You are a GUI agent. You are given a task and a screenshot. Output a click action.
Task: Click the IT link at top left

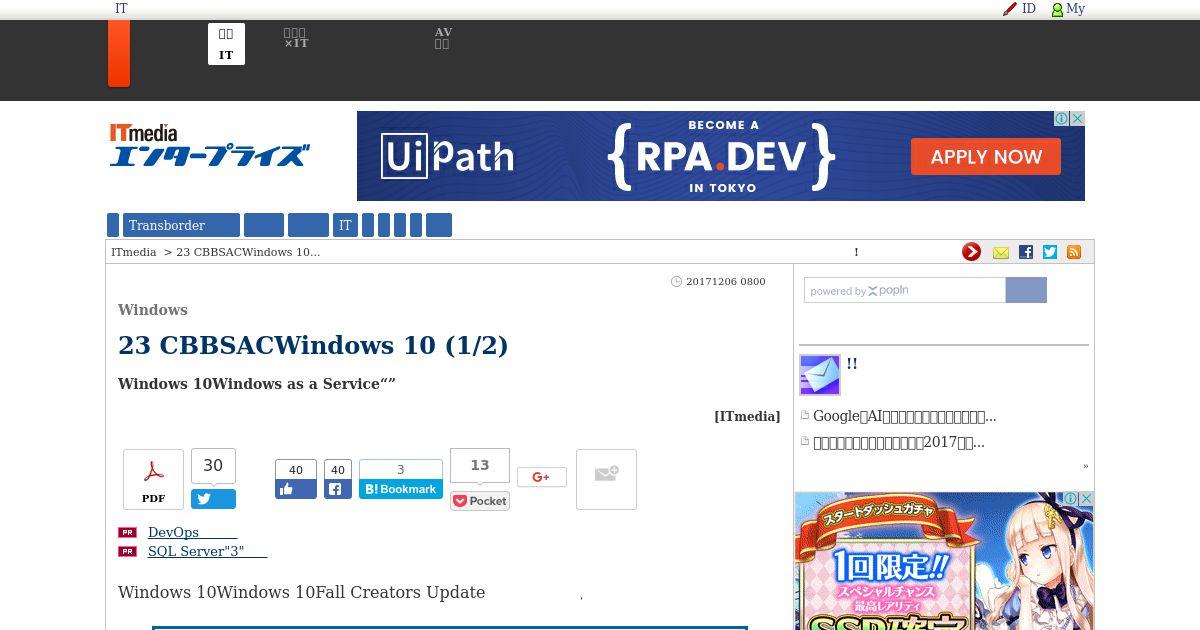121,8
